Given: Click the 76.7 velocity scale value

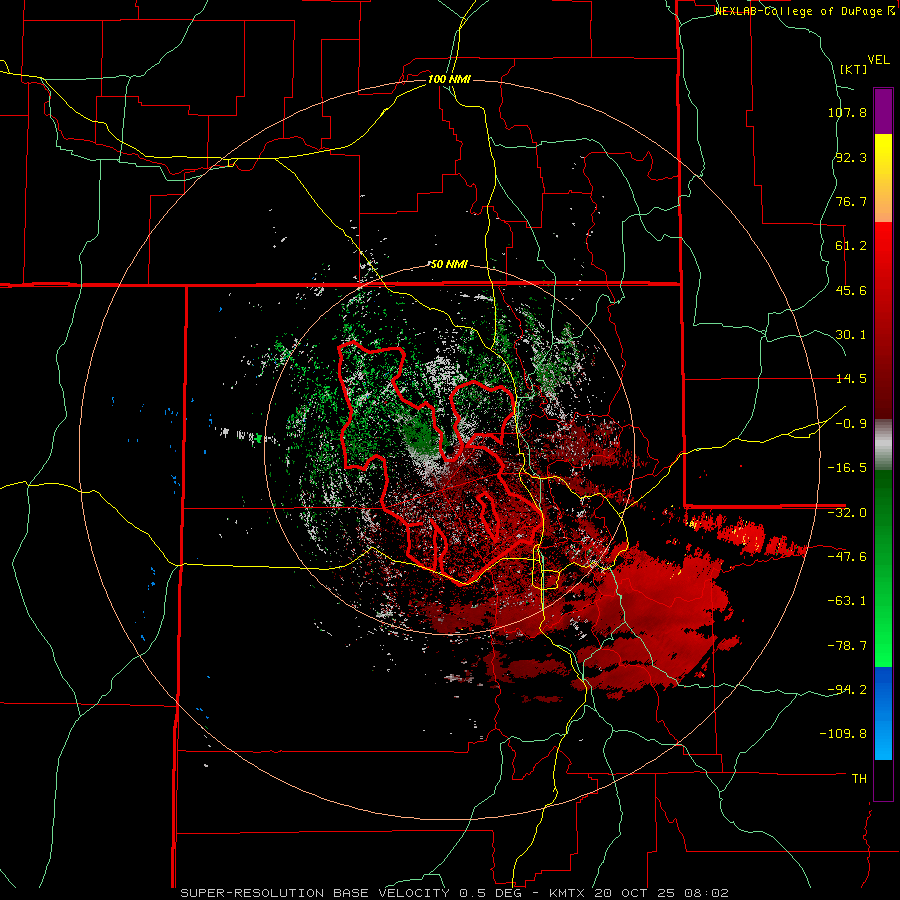Looking at the screenshot, I should (851, 201).
